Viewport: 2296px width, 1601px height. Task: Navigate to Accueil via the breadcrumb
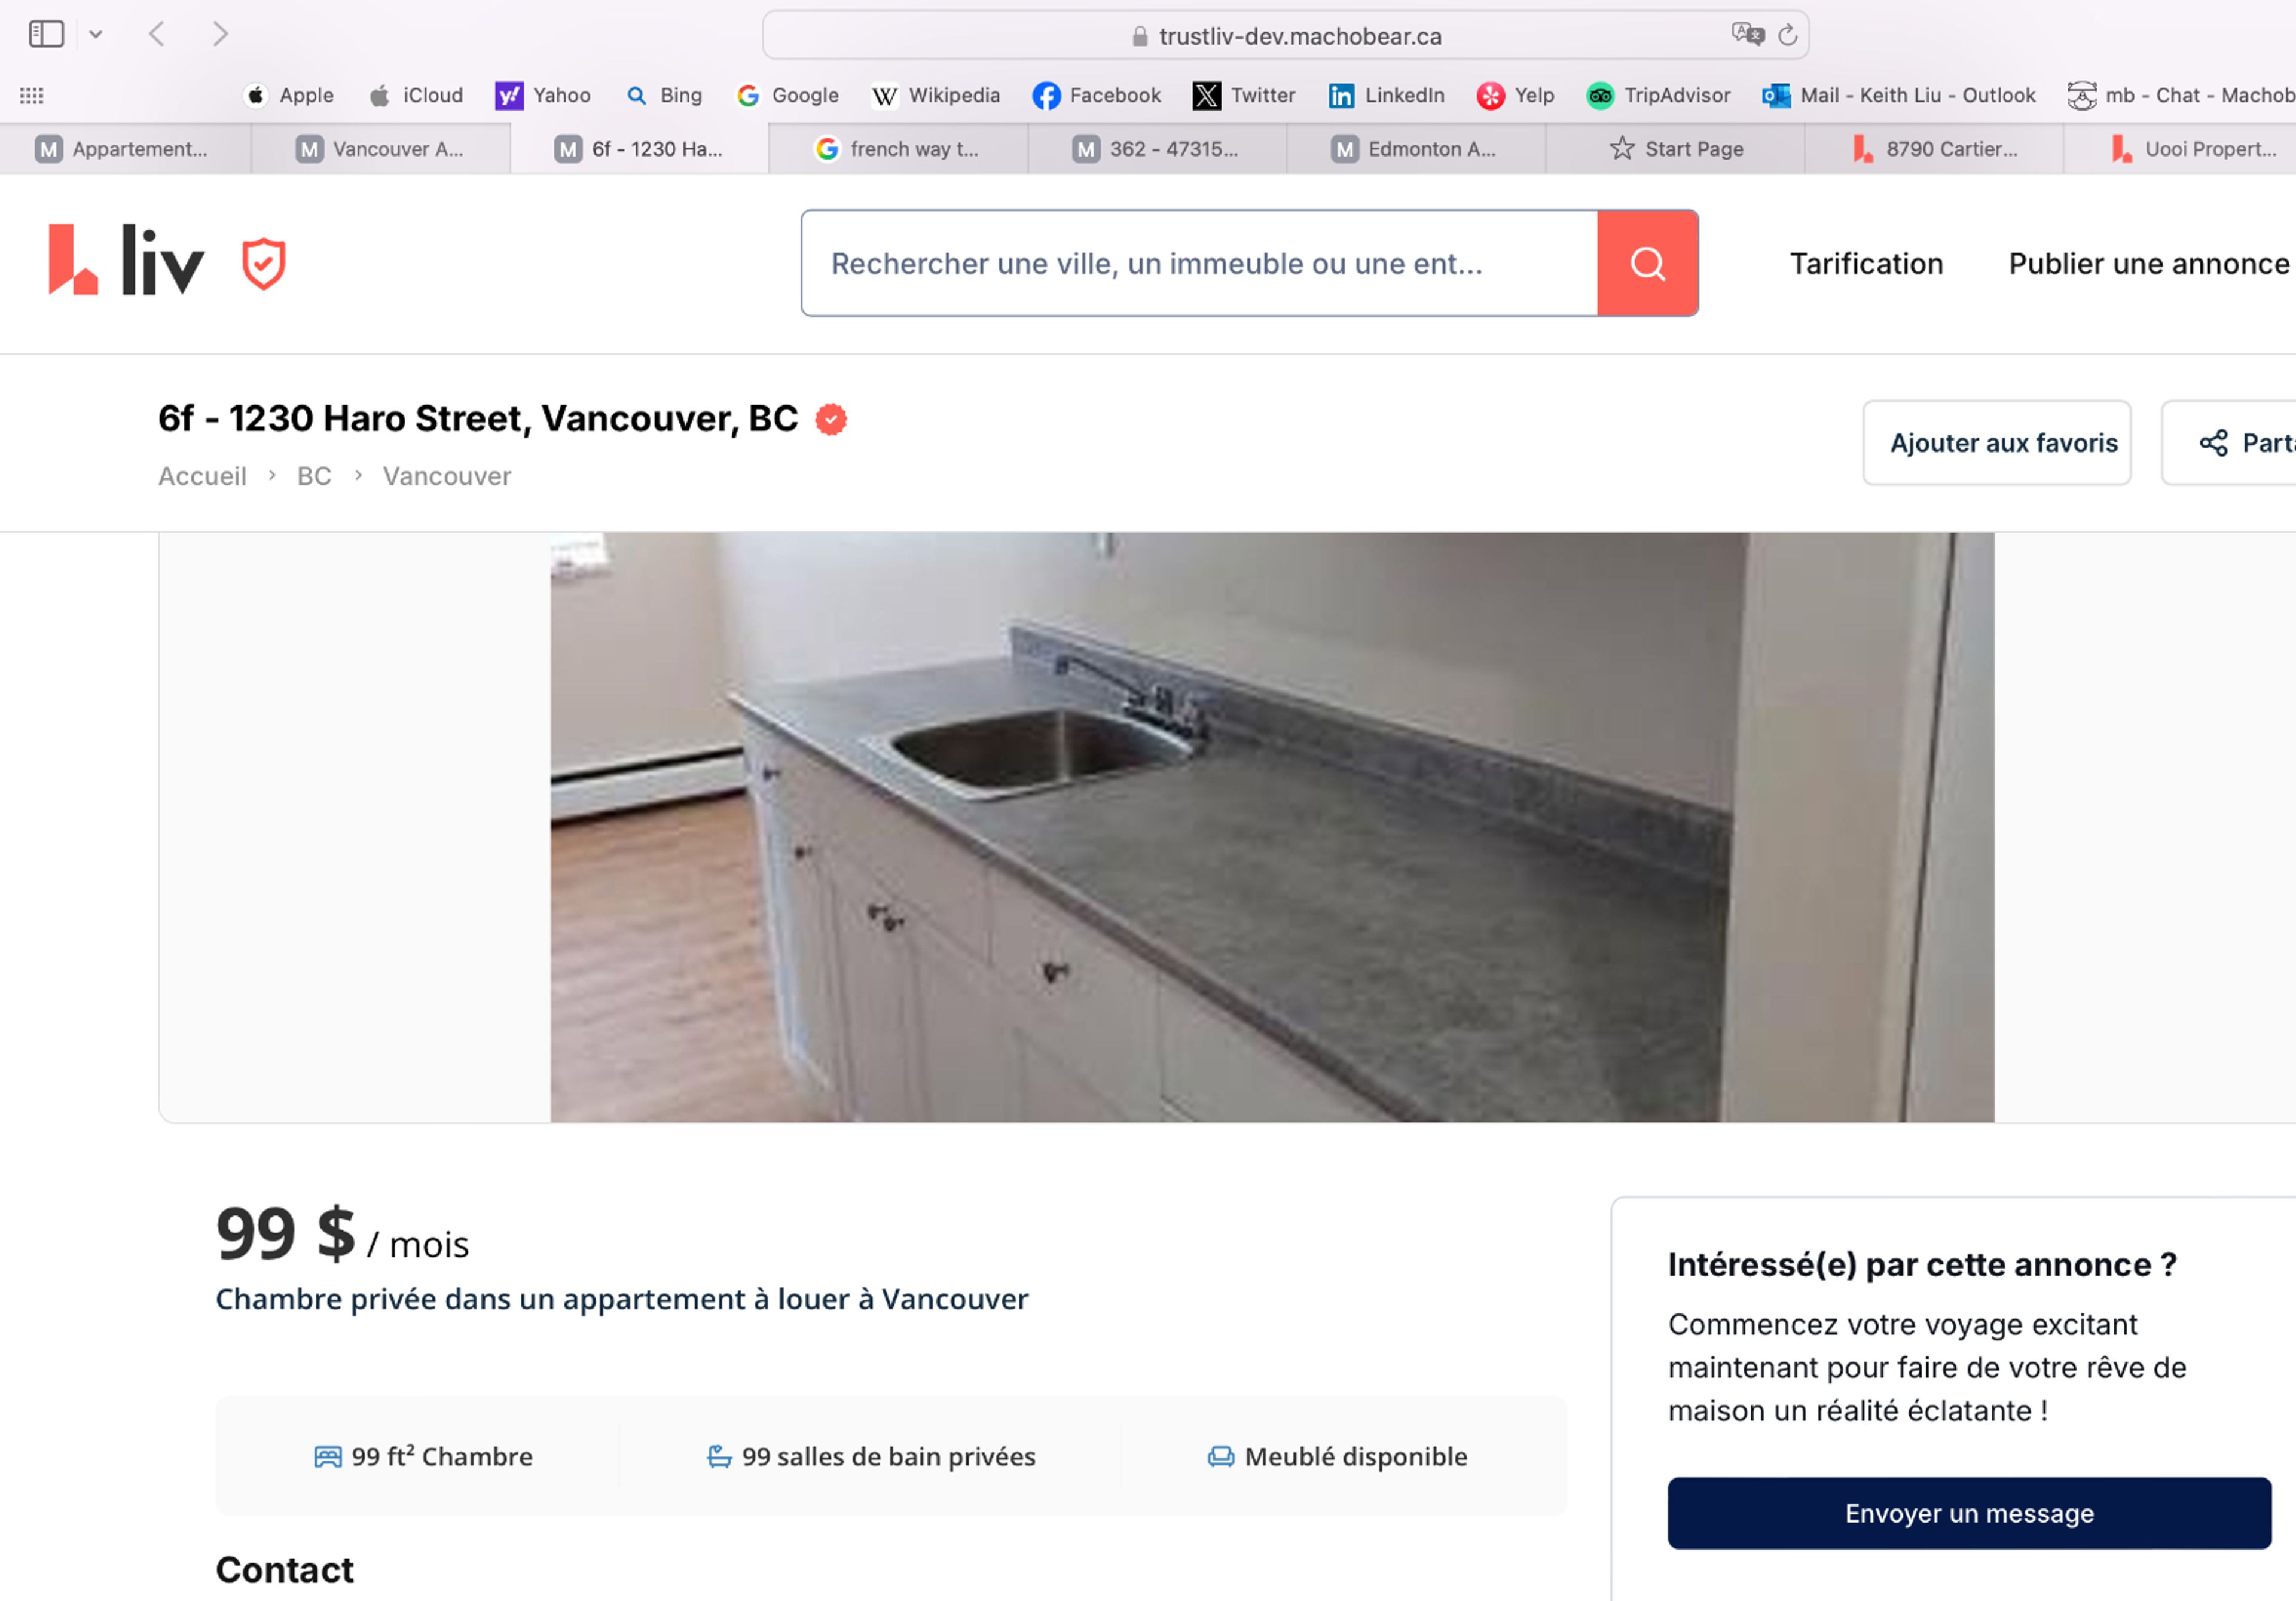(202, 476)
